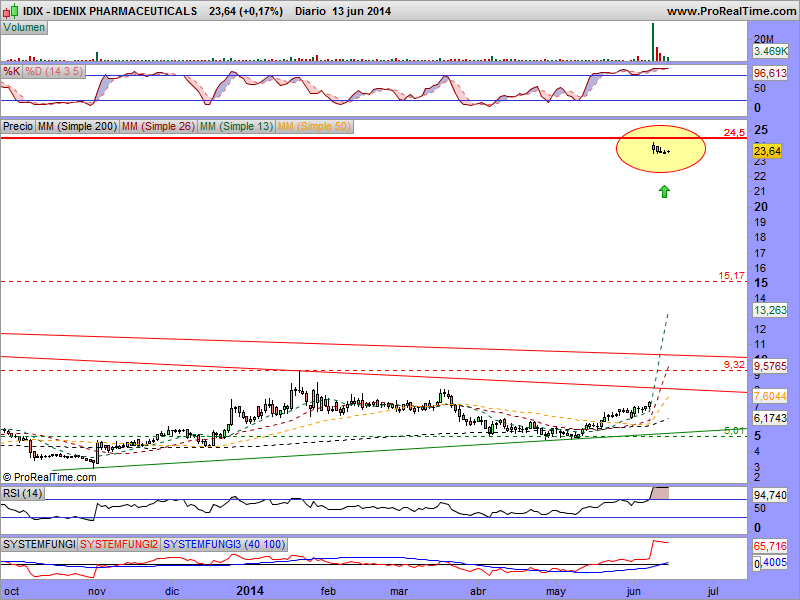
Task: Click the MM (Simple 200) moving average label
Action: point(78,126)
